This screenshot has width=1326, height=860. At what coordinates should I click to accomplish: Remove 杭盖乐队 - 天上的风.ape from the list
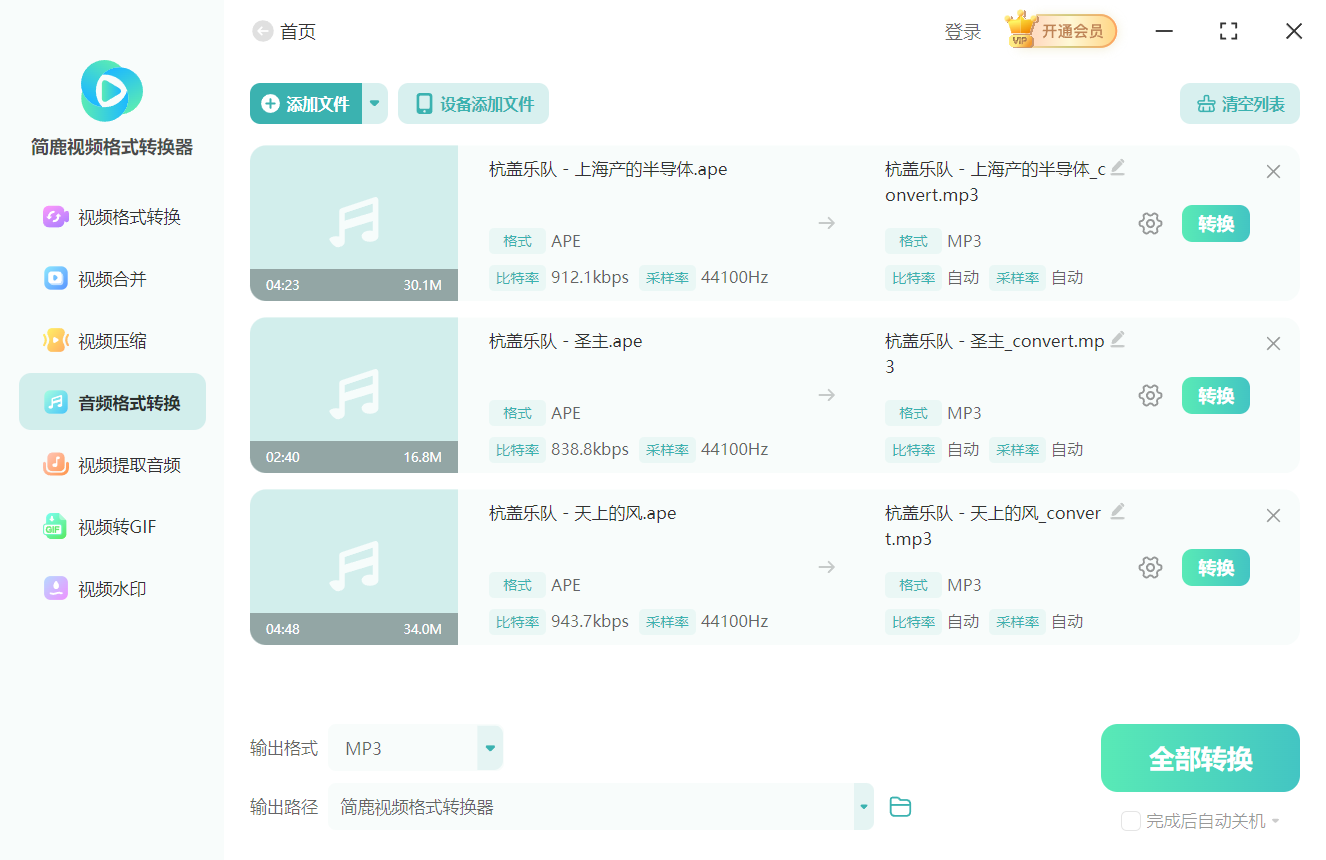point(1273,515)
